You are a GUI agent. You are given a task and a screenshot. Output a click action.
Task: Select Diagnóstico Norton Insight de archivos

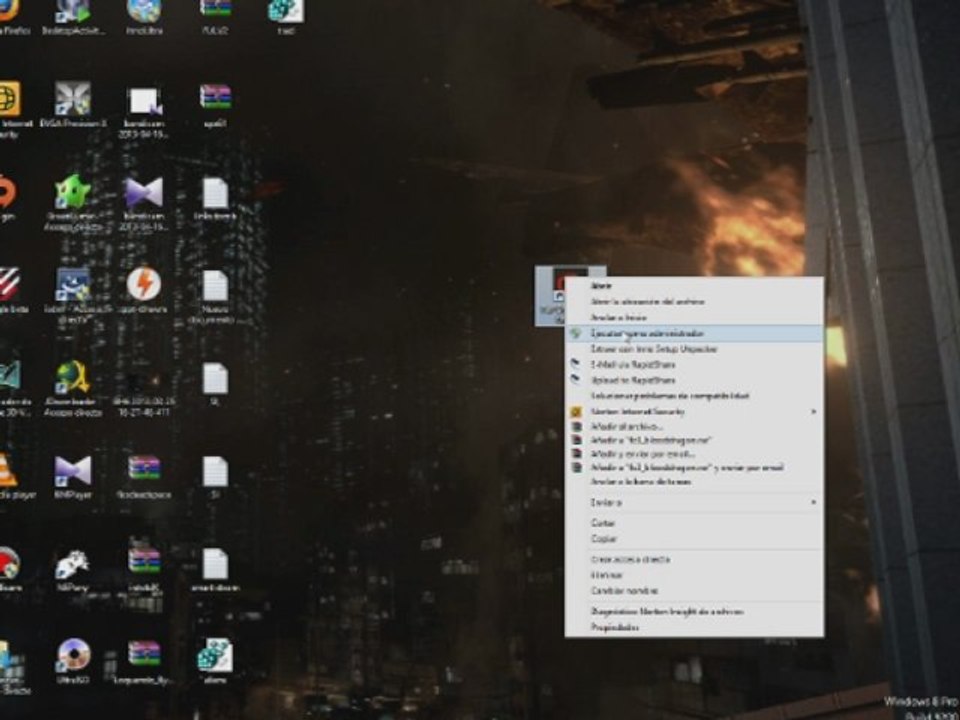694,612
